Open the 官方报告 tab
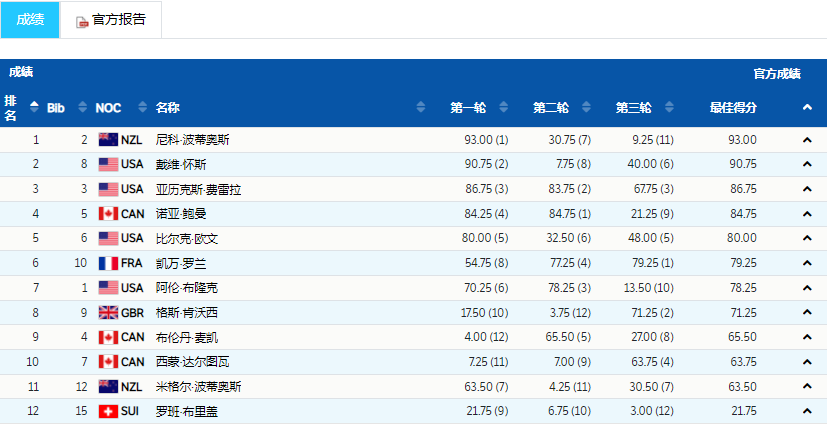 (x=111, y=20)
